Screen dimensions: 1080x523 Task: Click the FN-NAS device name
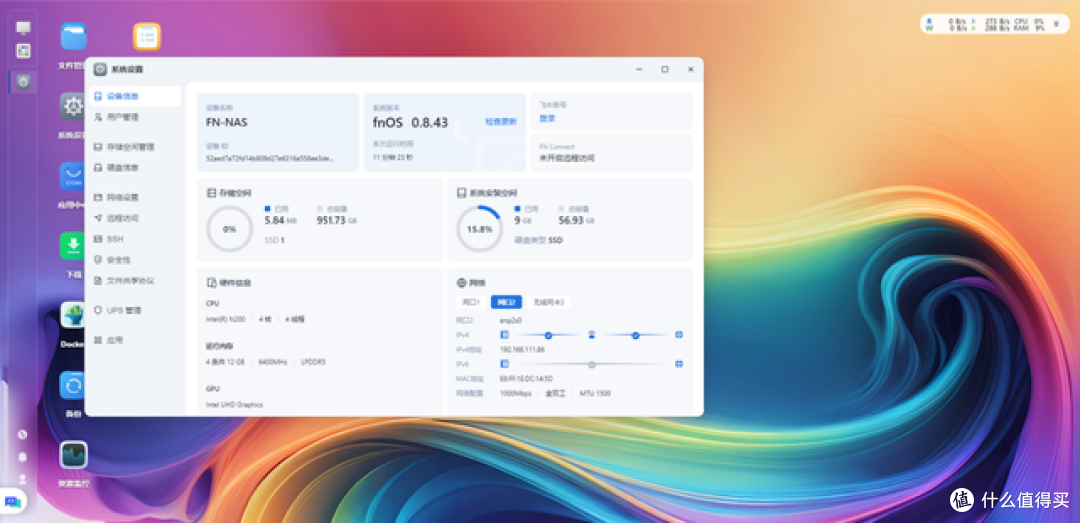tap(227, 123)
